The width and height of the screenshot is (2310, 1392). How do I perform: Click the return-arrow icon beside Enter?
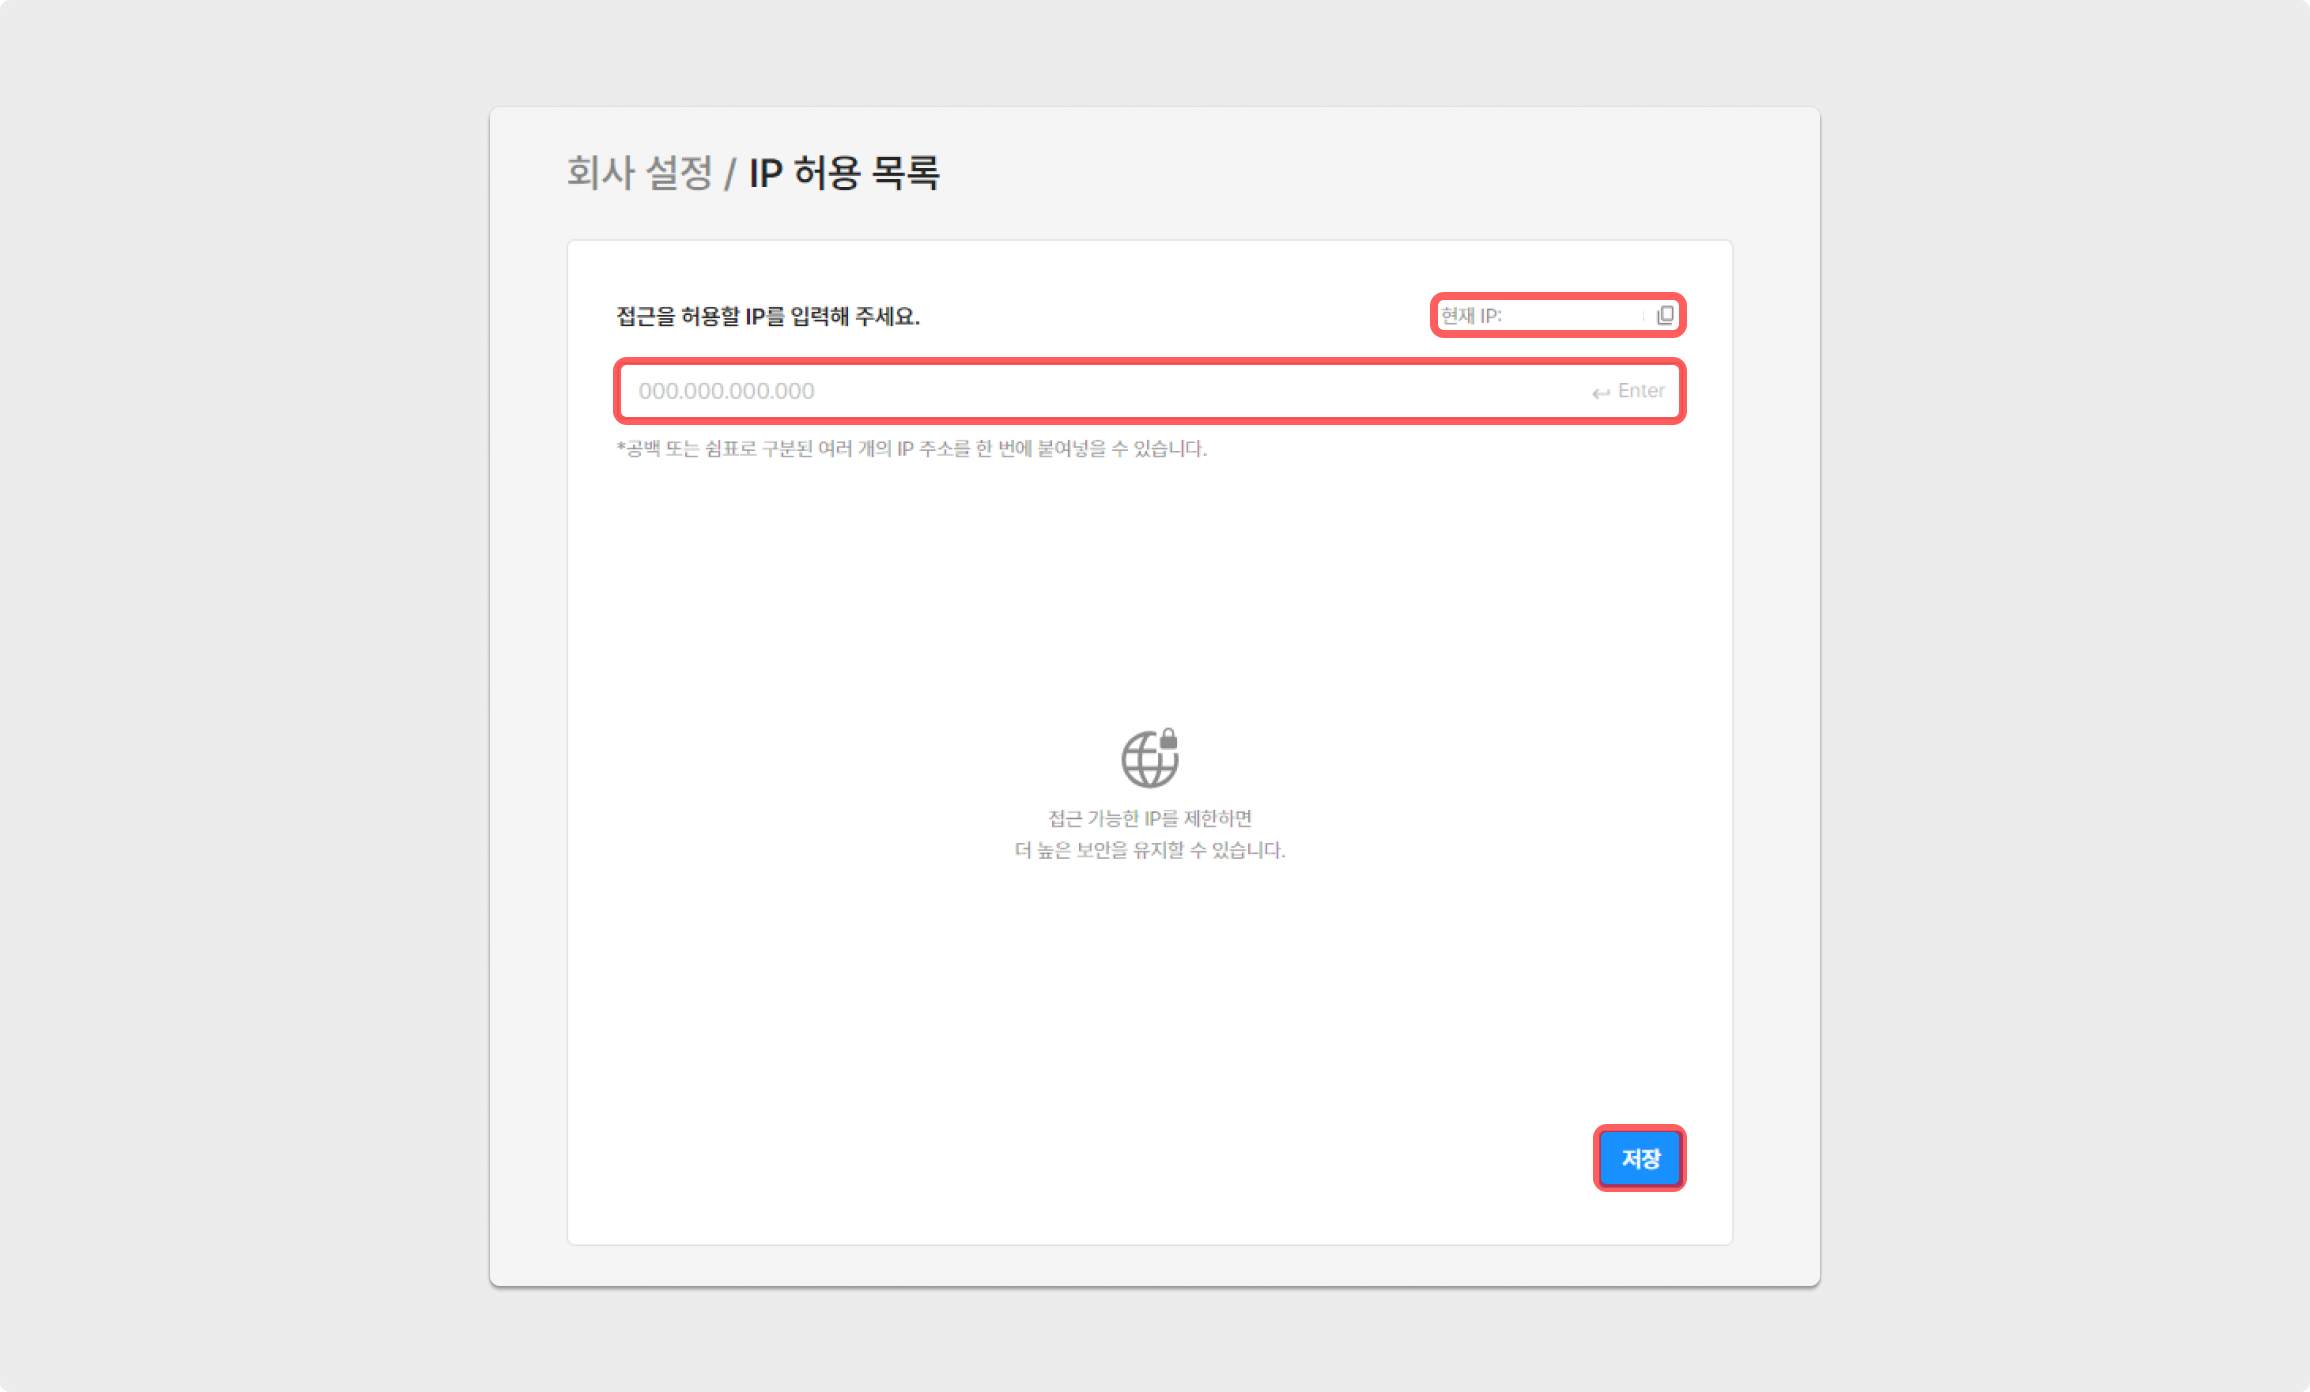pyautogui.click(x=1601, y=392)
